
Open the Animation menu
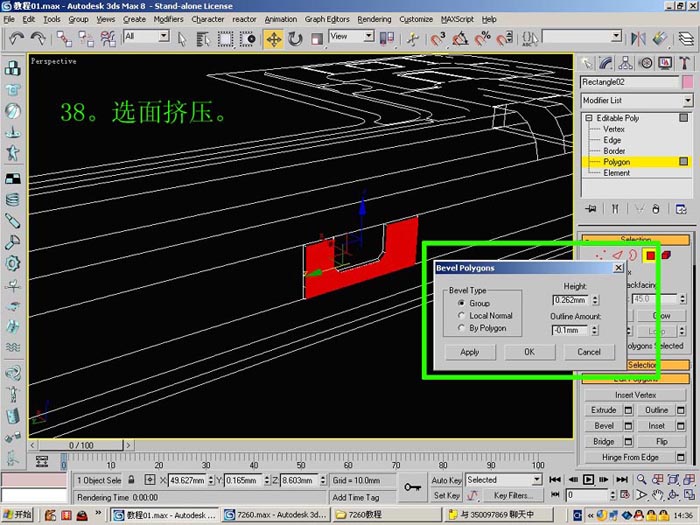pyautogui.click(x=280, y=19)
